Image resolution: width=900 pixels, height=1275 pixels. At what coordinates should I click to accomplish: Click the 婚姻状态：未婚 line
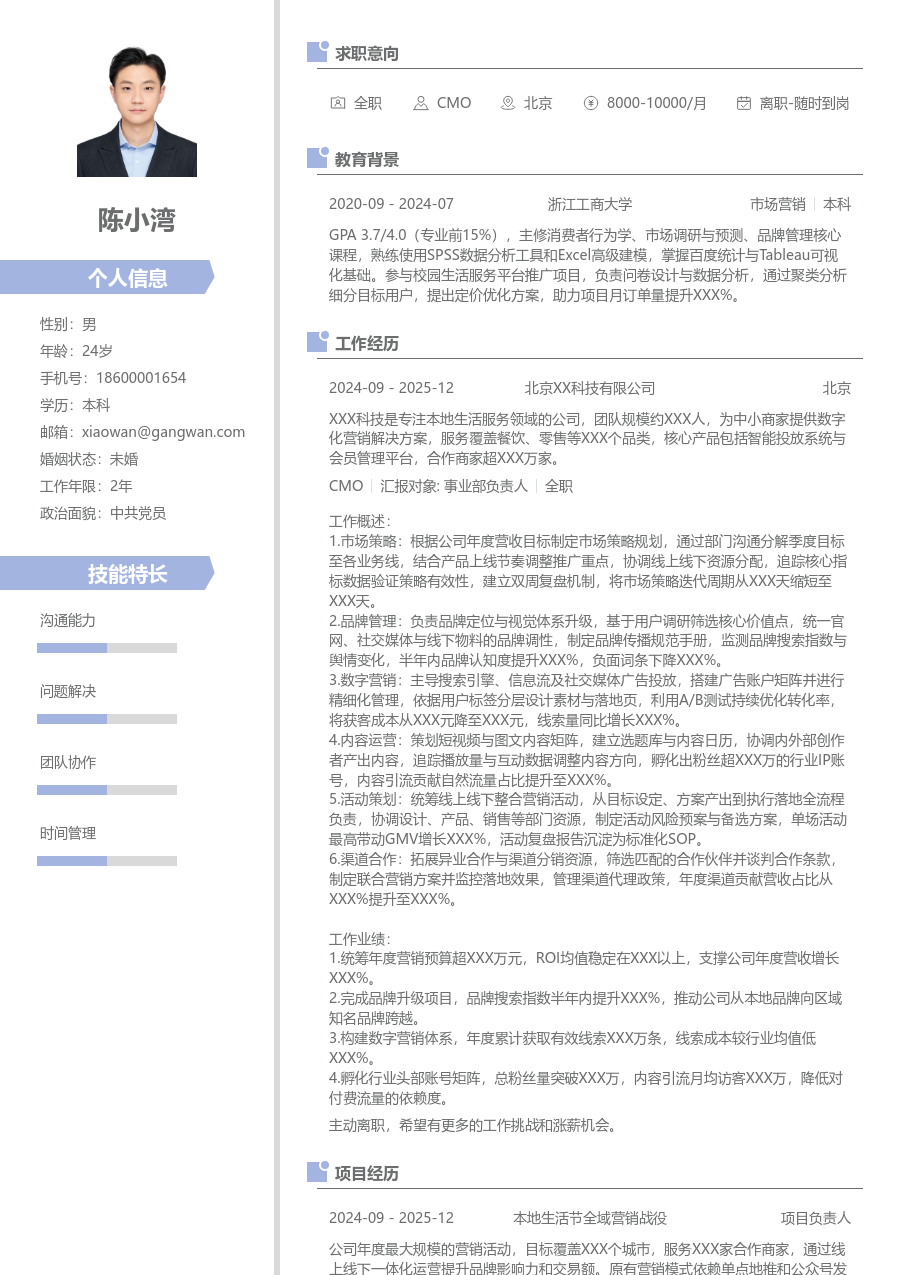89,459
